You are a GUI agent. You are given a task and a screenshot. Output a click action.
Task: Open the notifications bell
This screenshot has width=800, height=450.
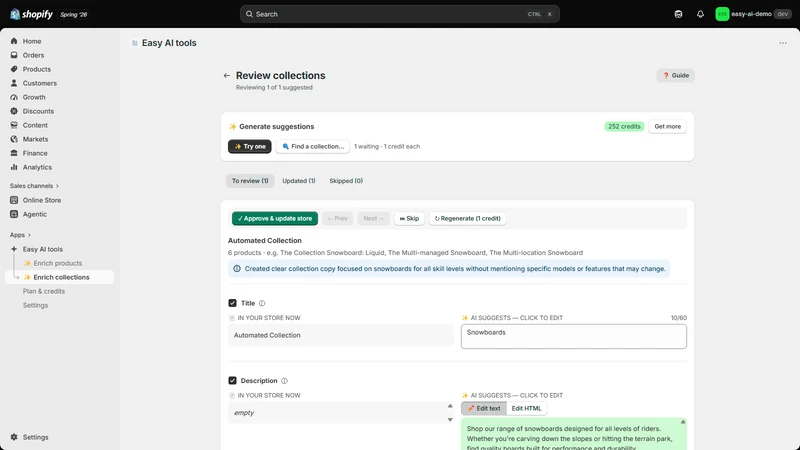700,14
